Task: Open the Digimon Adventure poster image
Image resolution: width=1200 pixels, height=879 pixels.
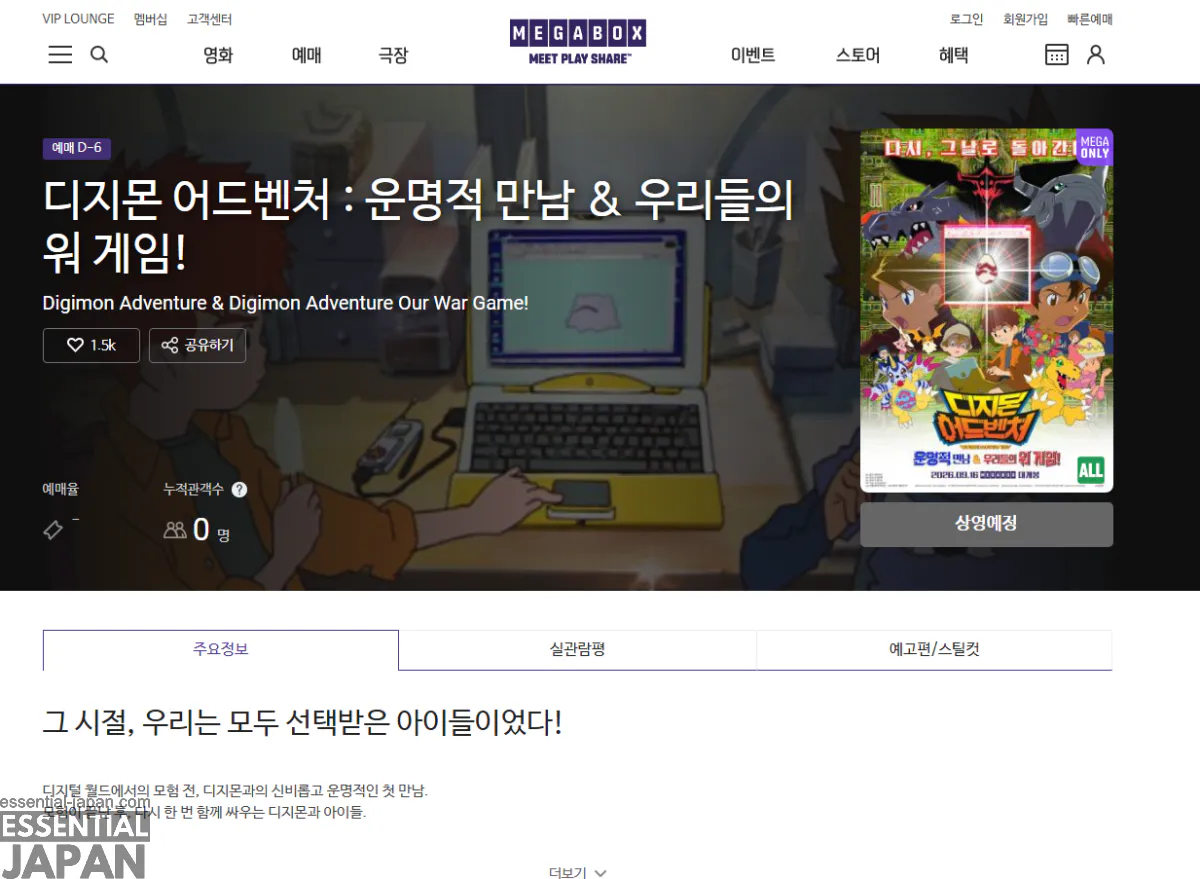Action: (986, 311)
